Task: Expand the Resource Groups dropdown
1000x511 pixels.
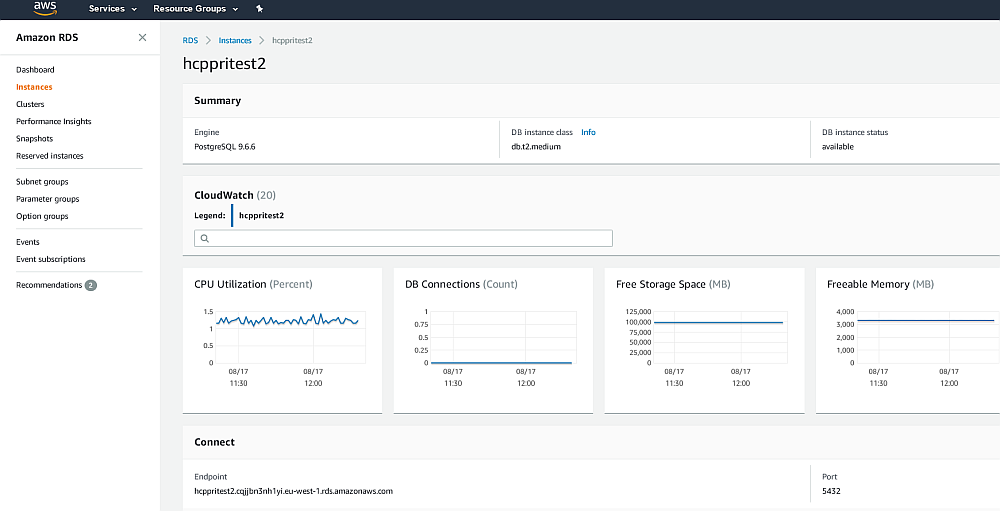Action: click(x=195, y=9)
